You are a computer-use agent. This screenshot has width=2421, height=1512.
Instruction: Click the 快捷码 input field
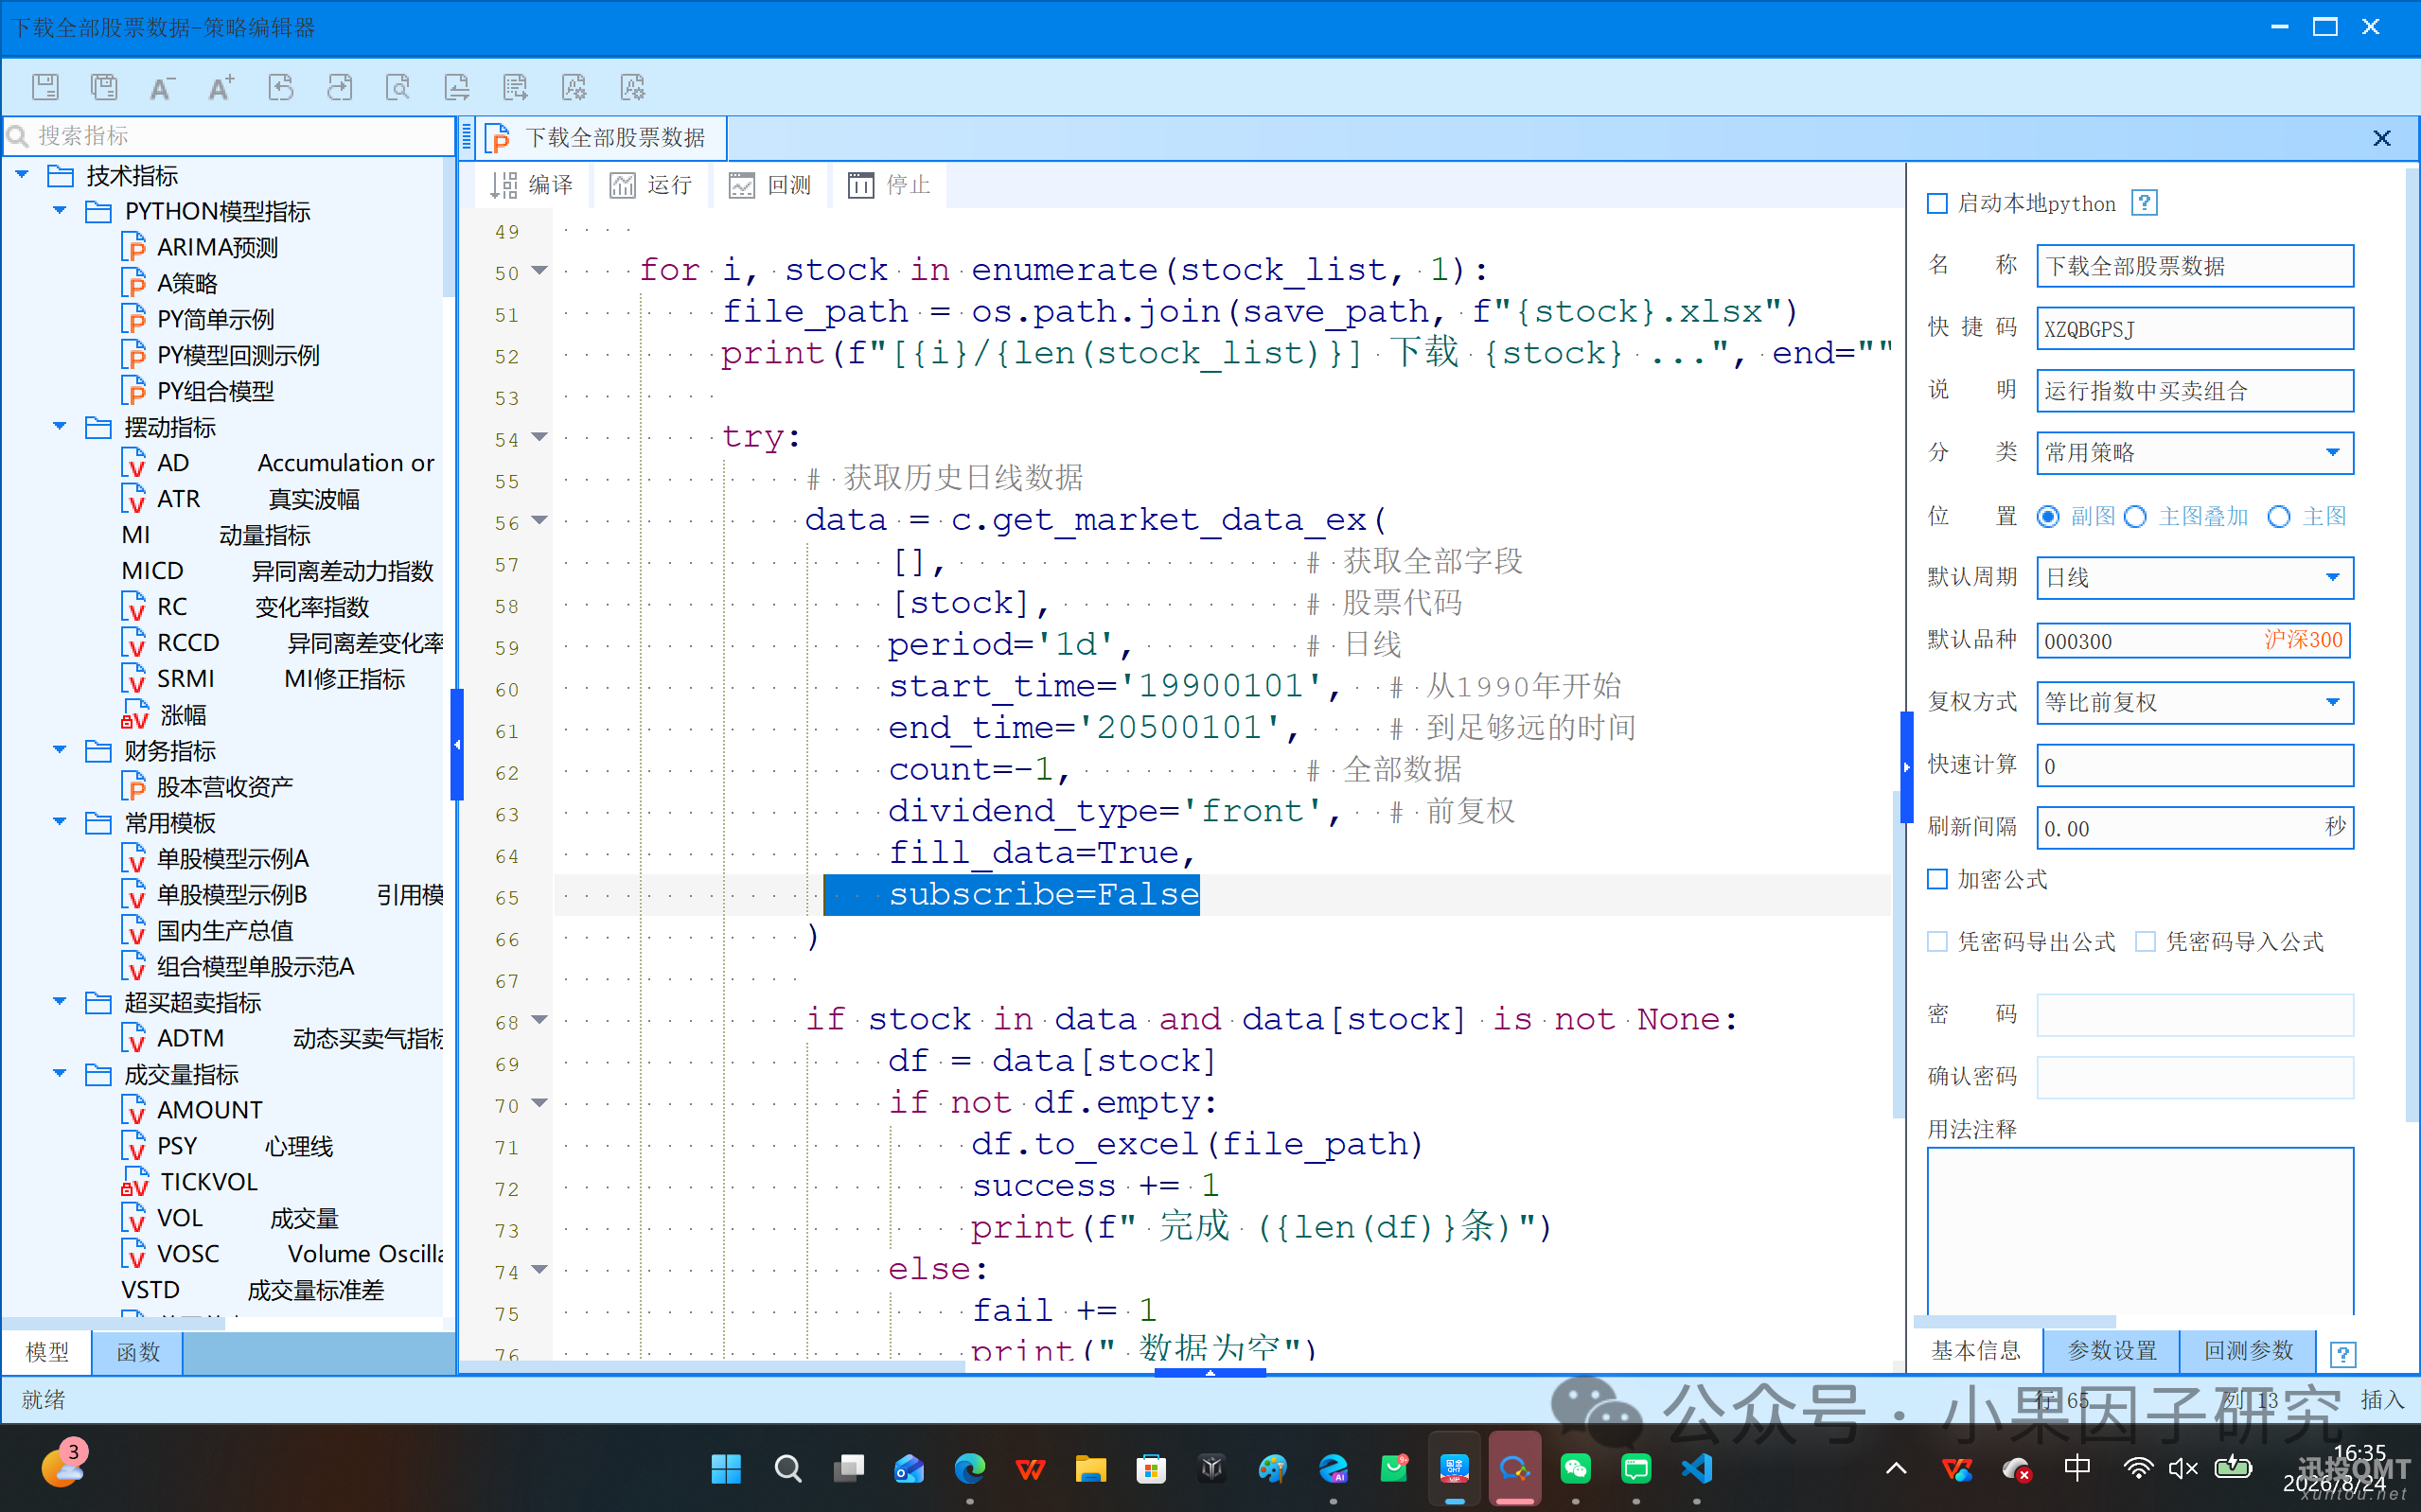pyautogui.click(x=2195, y=329)
